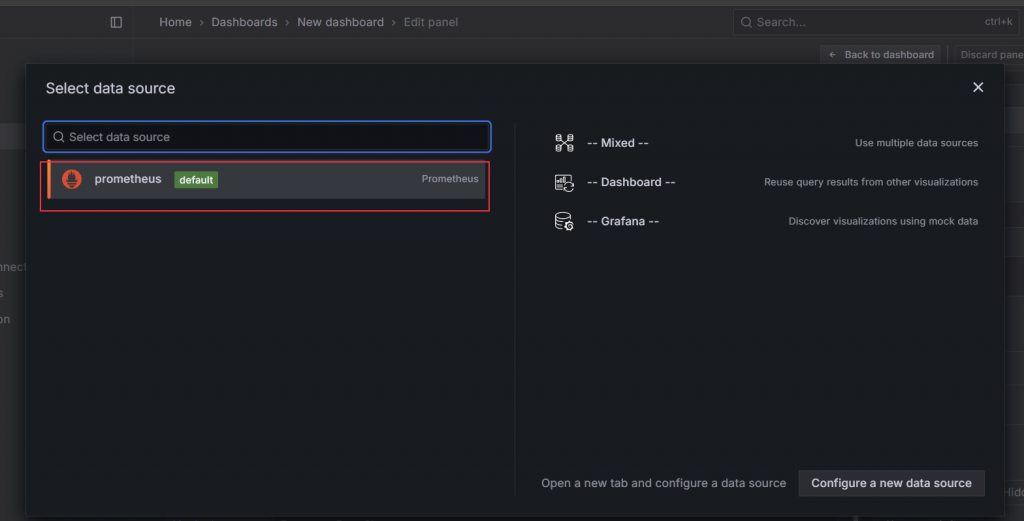The height and width of the screenshot is (521, 1024).
Task: Click Discover visualizations using mock data text
Action: pyautogui.click(x=883, y=221)
